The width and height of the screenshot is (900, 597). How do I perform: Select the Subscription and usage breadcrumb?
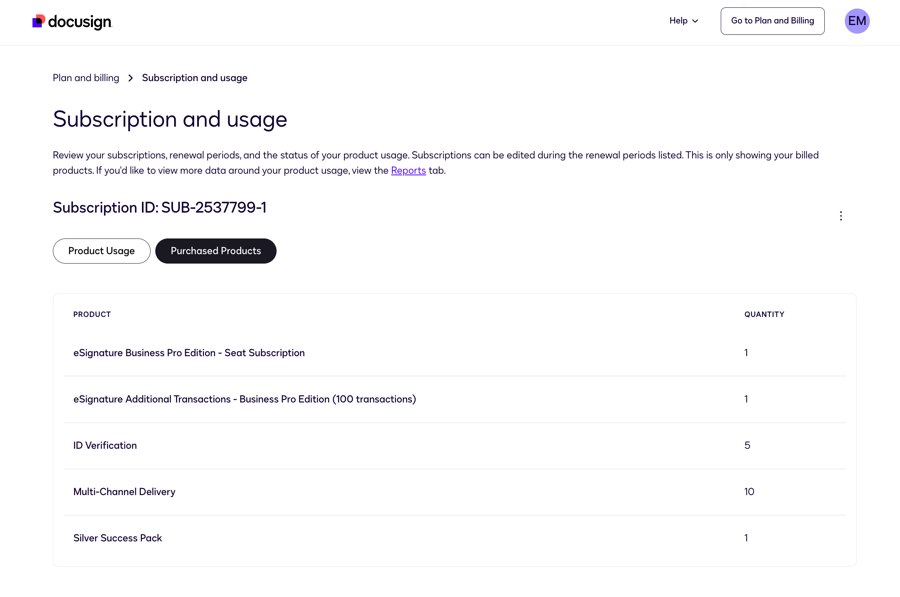[x=196, y=77]
